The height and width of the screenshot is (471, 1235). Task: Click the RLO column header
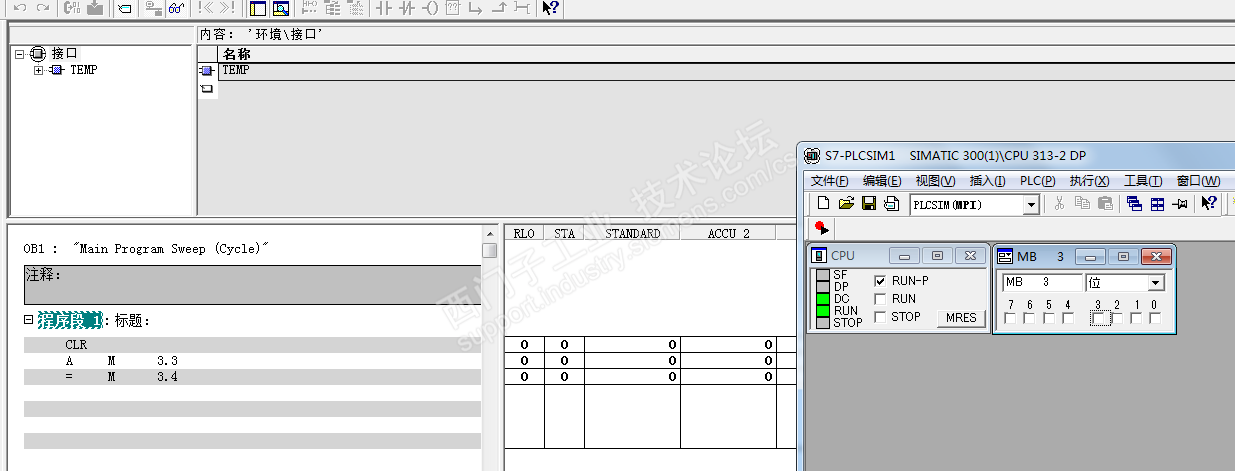pyautogui.click(x=524, y=233)
